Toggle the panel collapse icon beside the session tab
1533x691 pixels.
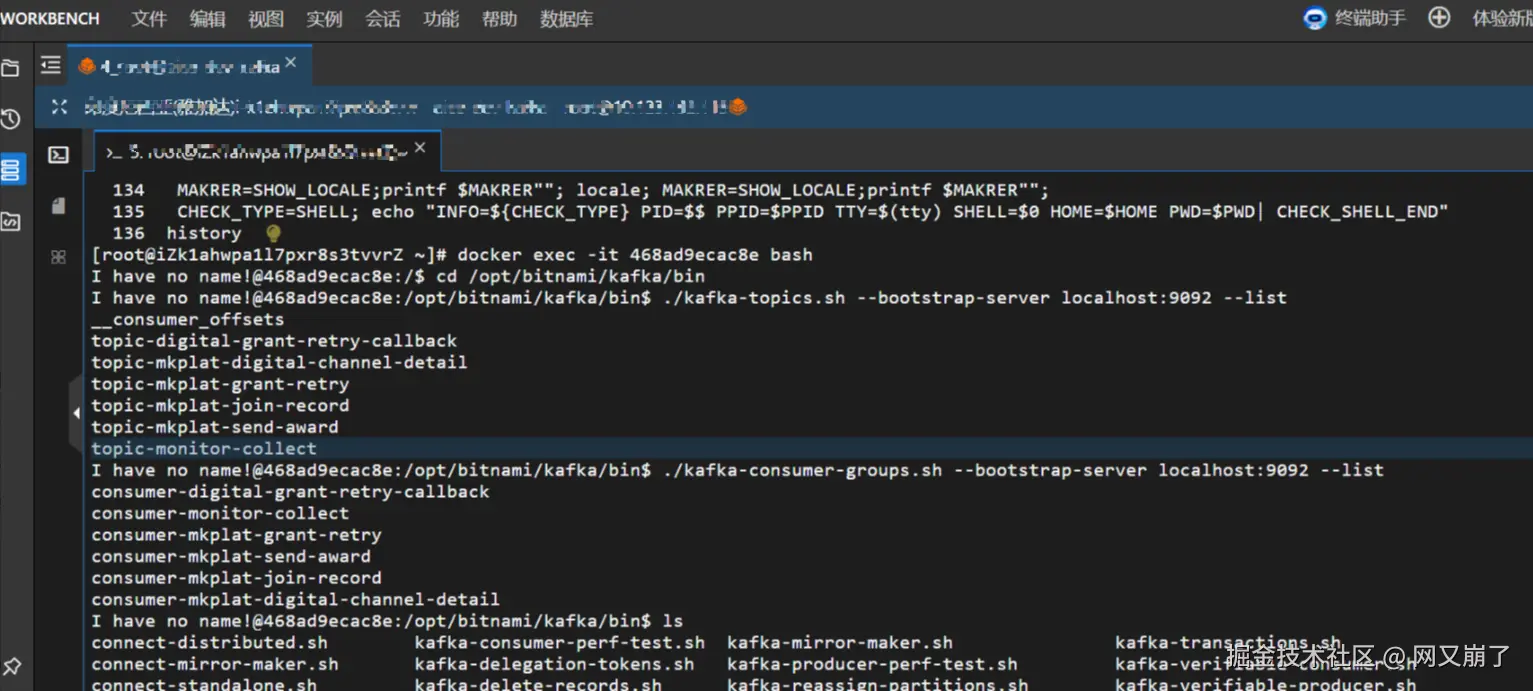51,66
